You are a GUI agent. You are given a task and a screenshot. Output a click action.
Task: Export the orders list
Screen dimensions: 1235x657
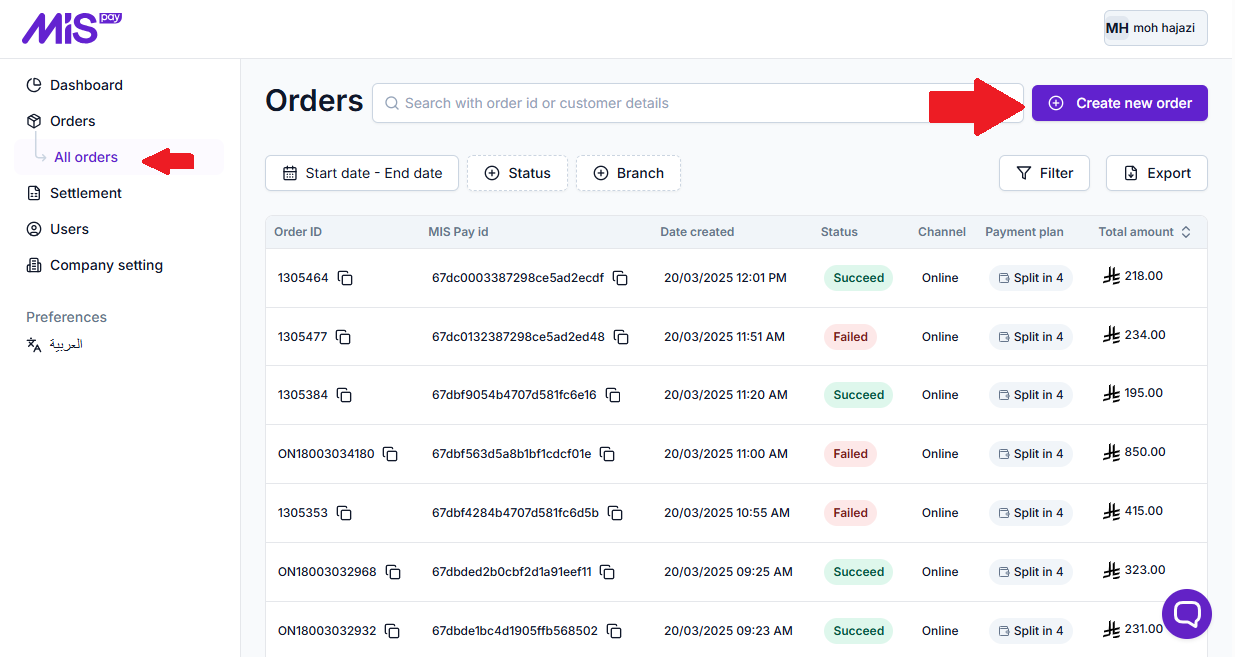(1157, 173)
